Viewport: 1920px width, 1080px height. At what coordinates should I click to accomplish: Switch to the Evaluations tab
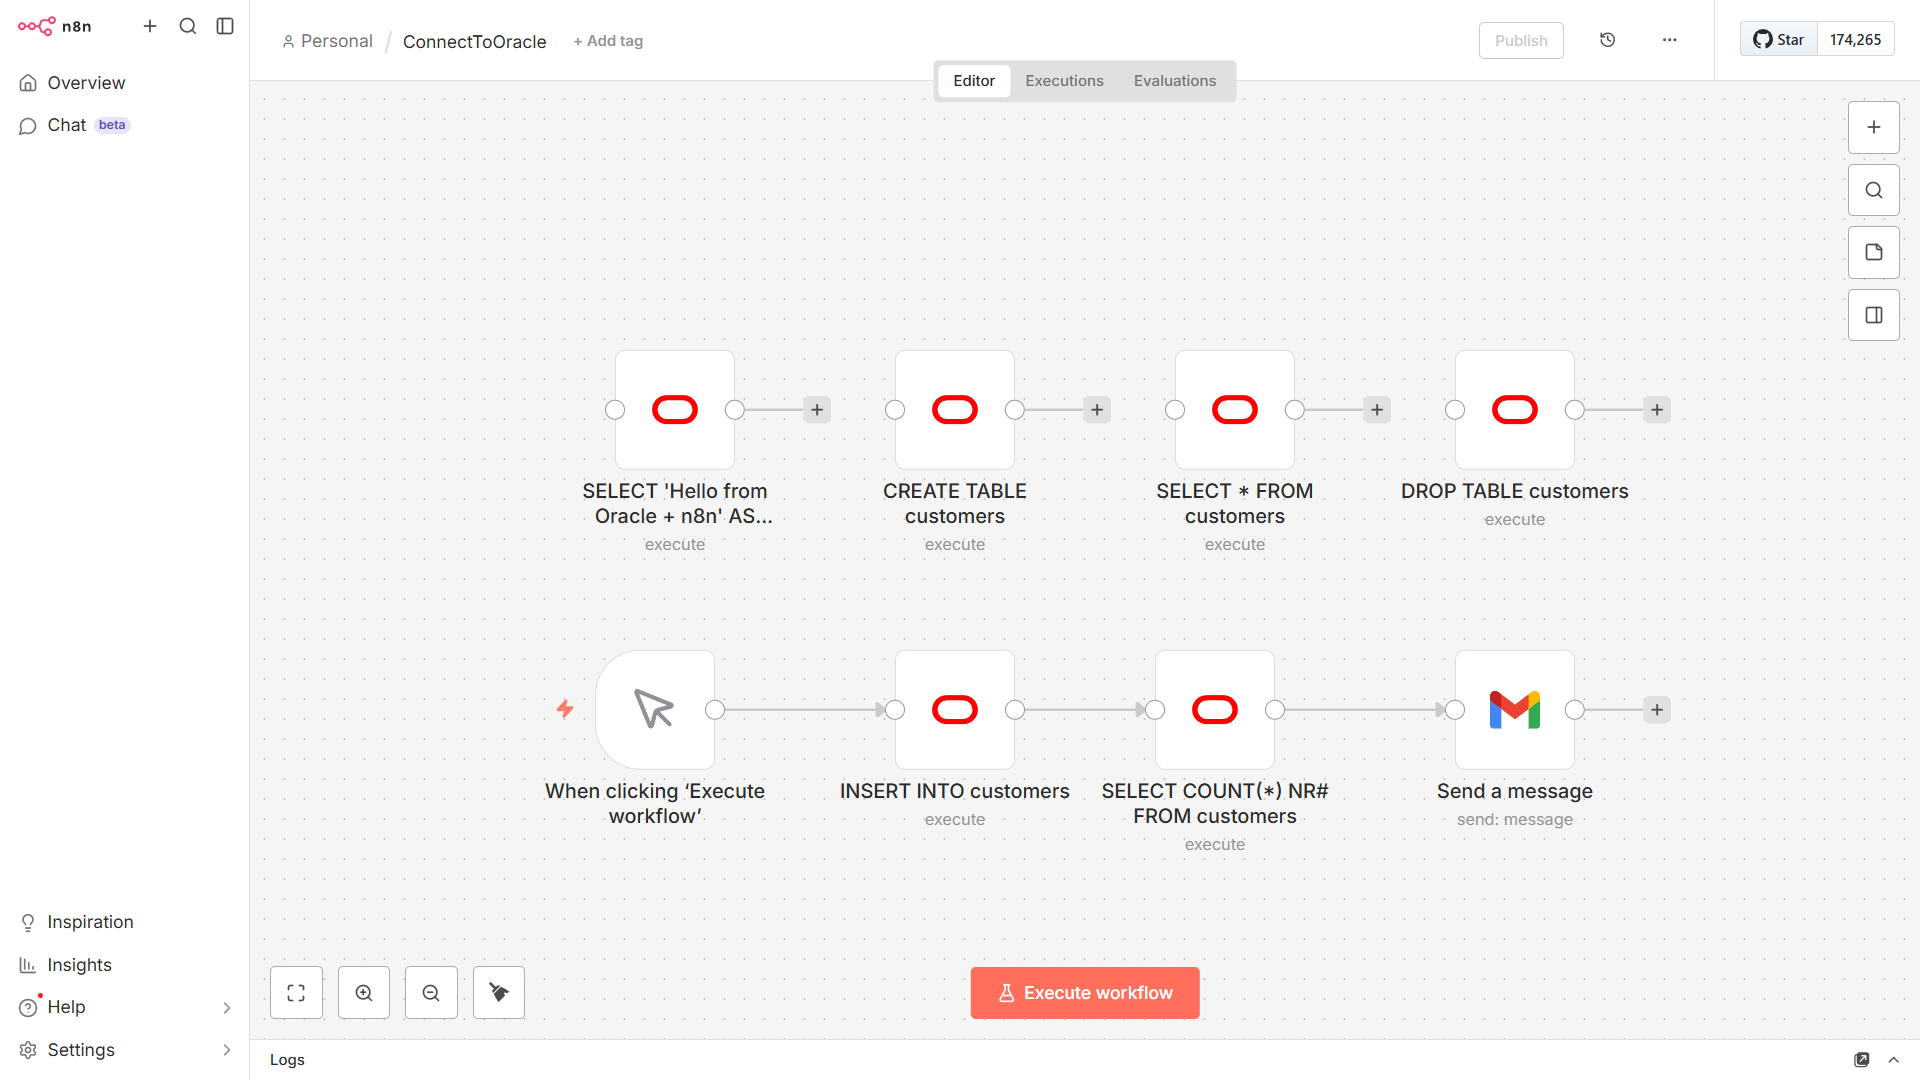click(x=1174, y=81)
